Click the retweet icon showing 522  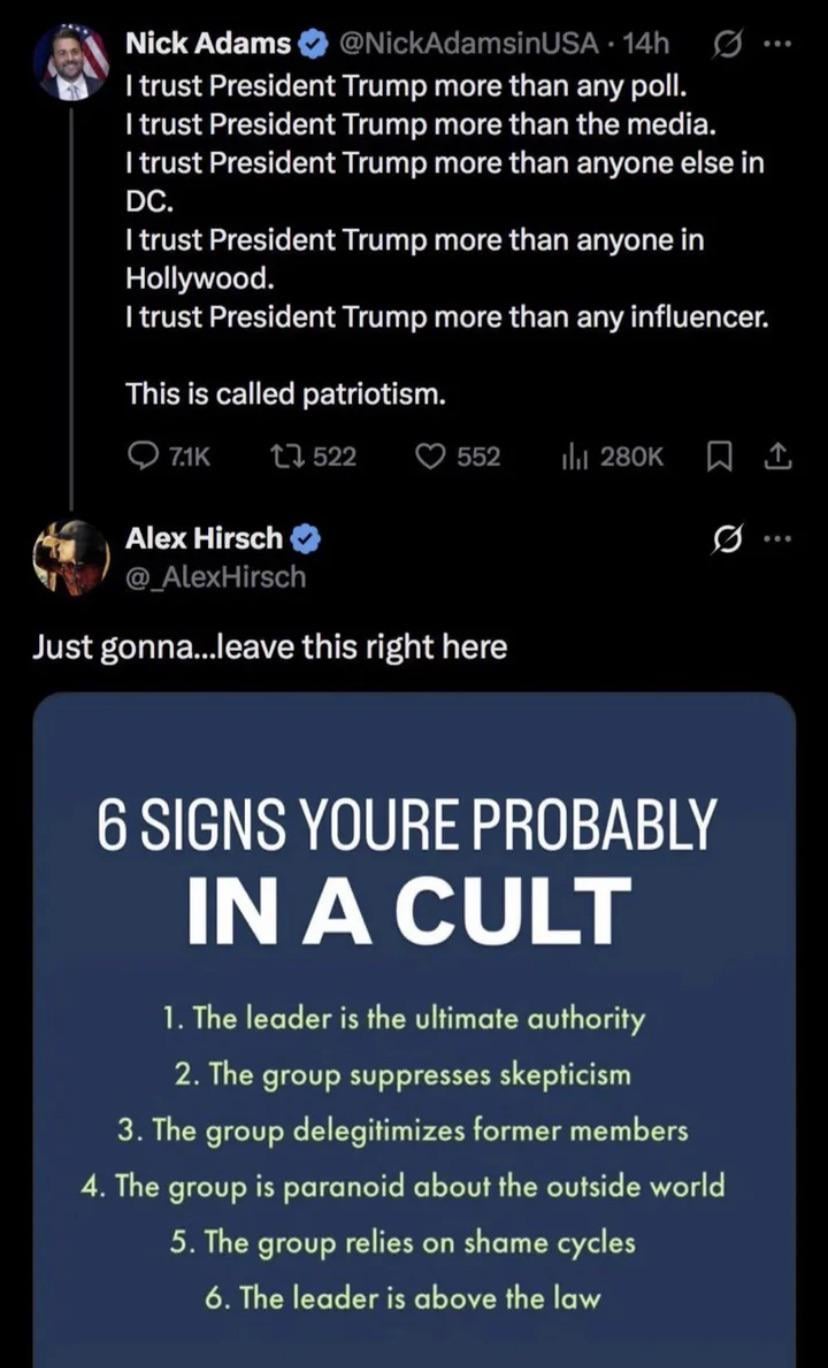[283, 456]
